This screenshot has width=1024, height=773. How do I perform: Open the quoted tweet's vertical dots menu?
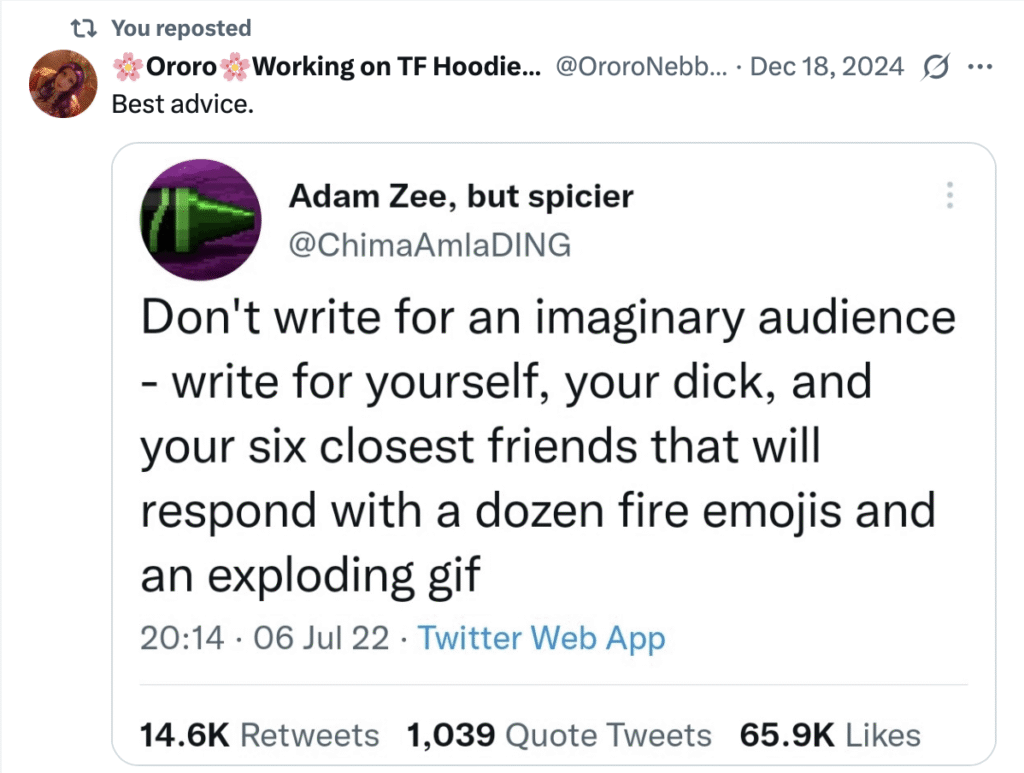coord(950,195)
